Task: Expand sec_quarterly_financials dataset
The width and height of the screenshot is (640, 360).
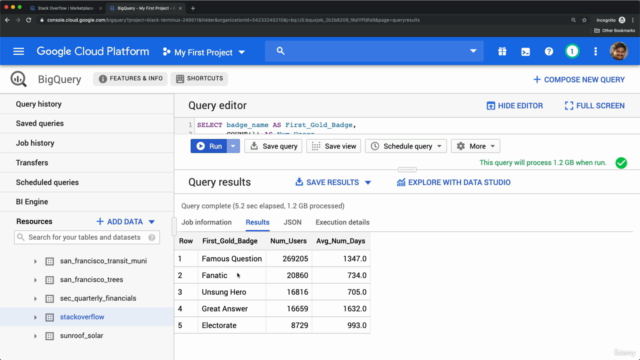Action: tap(35, 299)
